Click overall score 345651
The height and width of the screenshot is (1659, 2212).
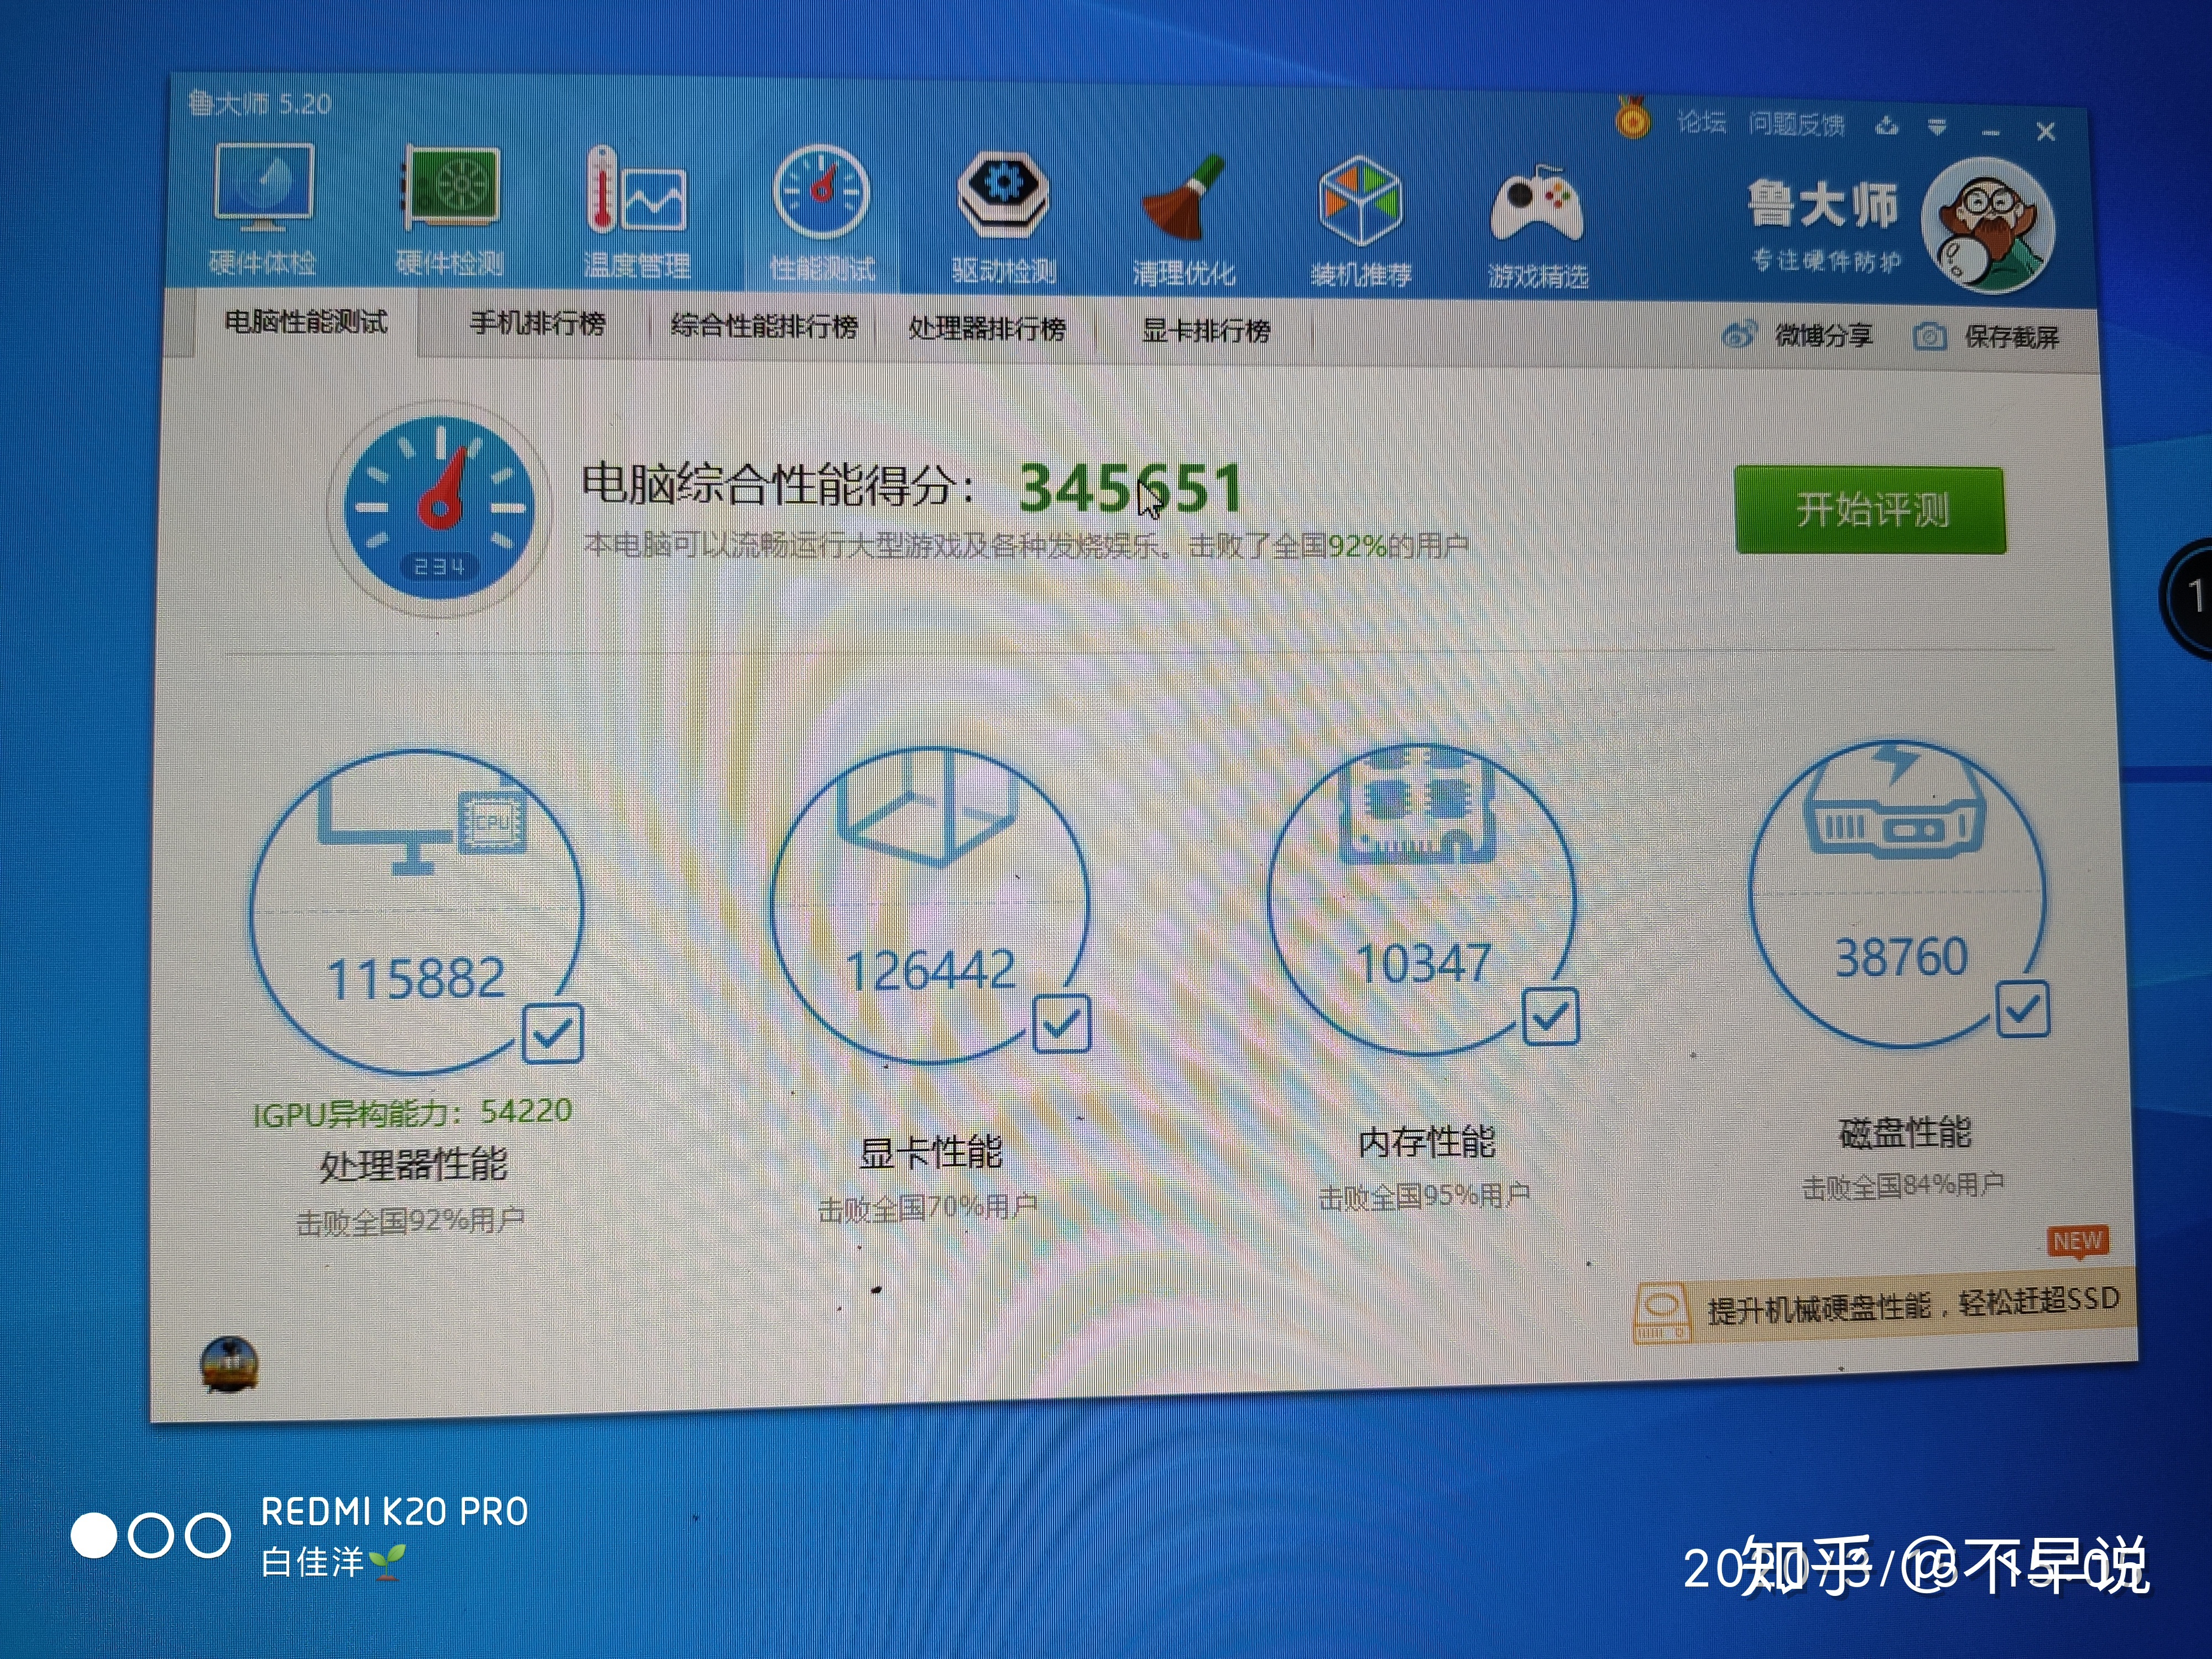[1132, 488]
